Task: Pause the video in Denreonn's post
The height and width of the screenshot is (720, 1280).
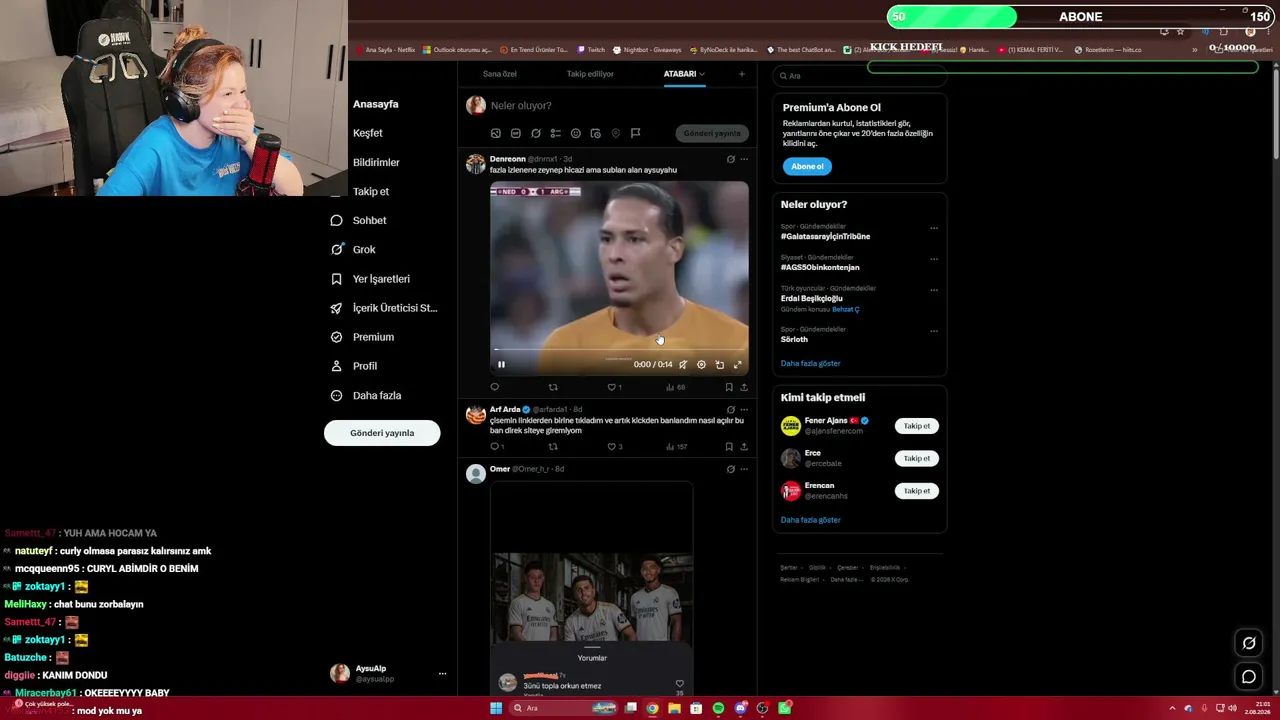Action: coord(501,365)
